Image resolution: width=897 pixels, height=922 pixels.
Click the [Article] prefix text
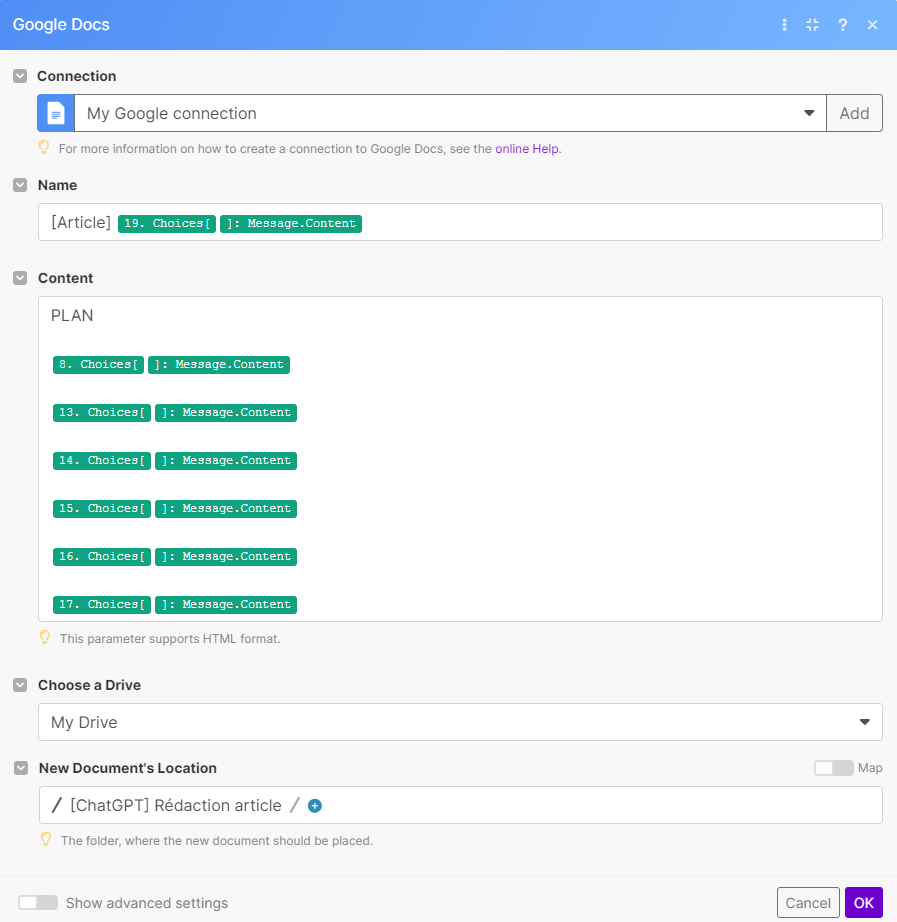(x=81, y=223)
